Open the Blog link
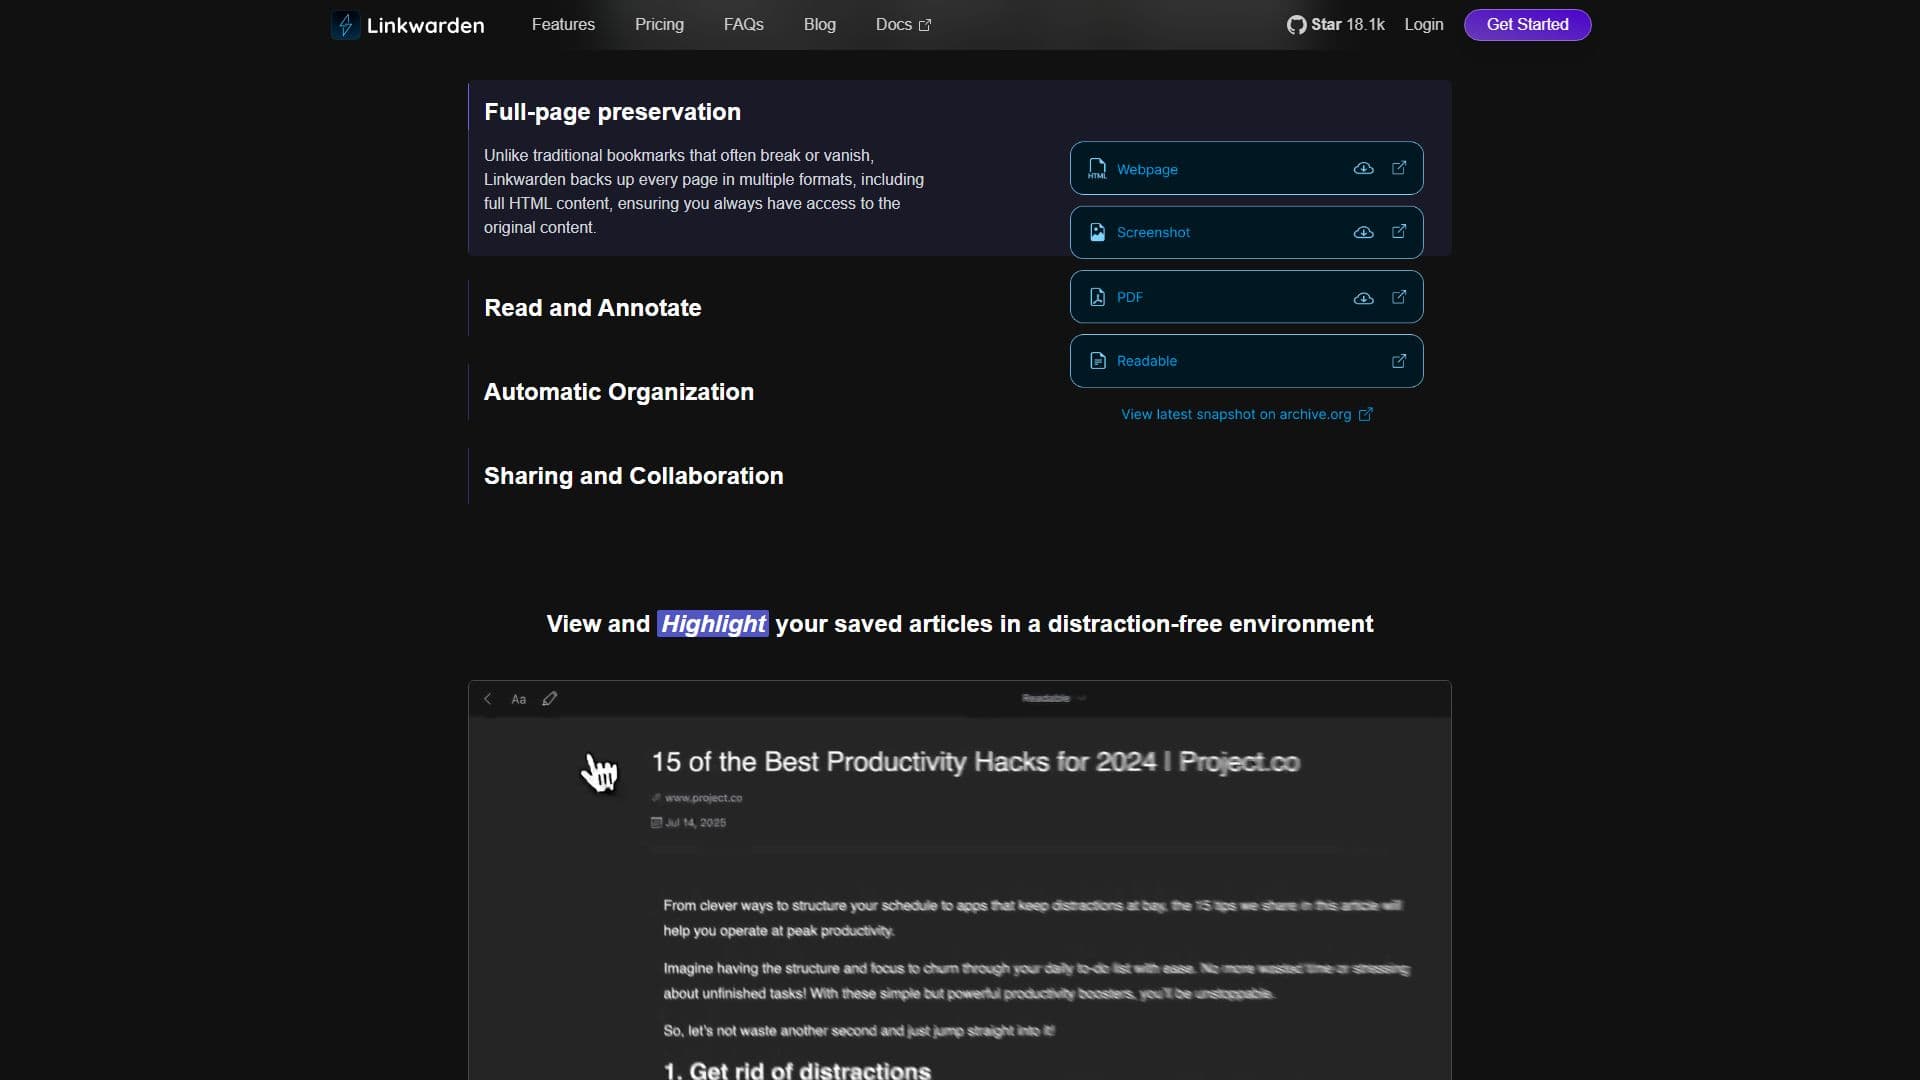The height and width of the screenshot is (1080, 1920). tap(819, 25)
